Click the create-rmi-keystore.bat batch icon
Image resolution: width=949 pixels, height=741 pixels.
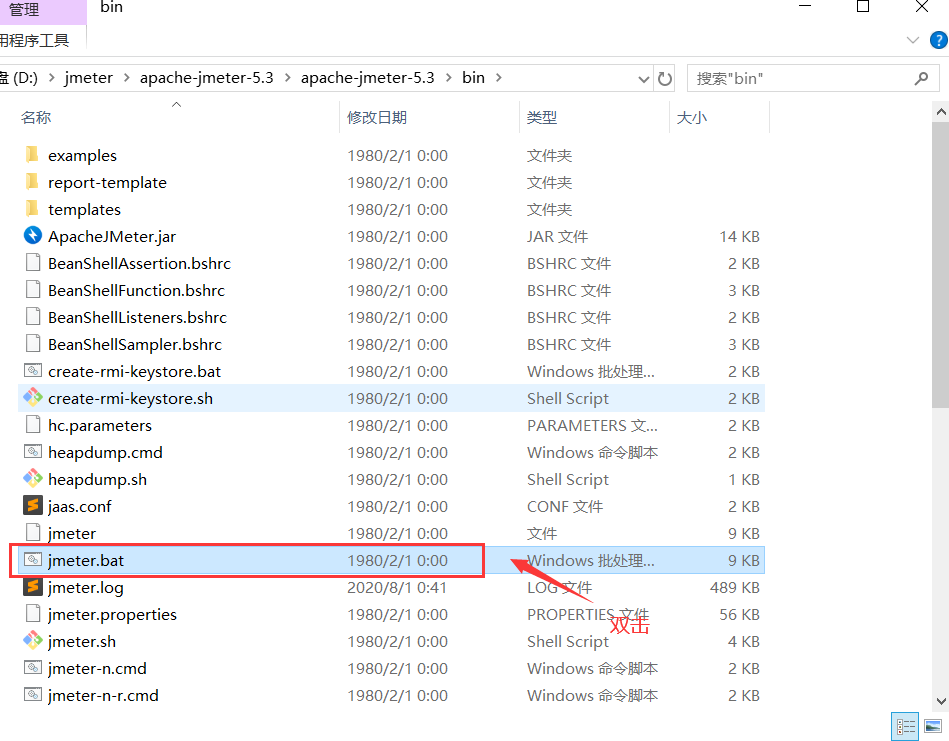33,370
